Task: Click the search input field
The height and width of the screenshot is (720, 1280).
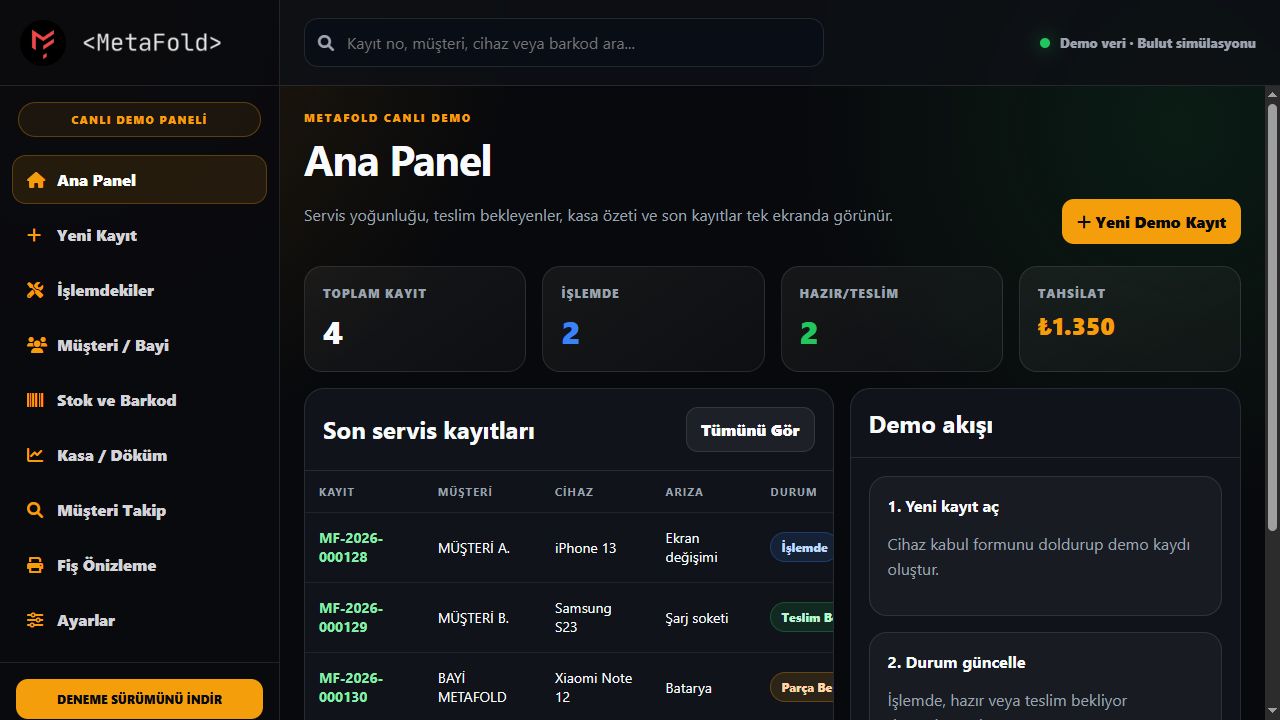Action: click(564, 43)
